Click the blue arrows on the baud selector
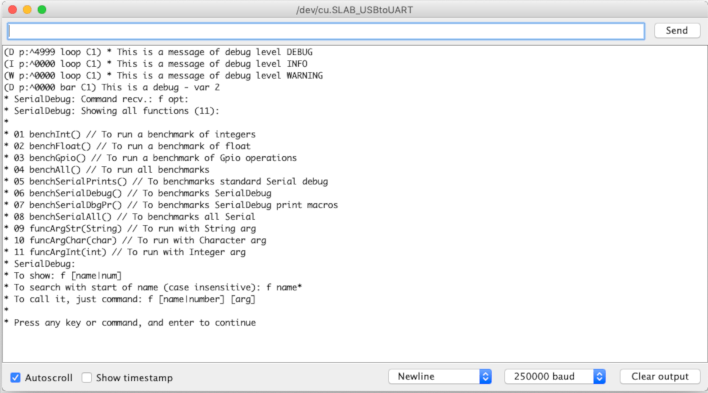Screen dimensions: 708x393 [600, 376]
